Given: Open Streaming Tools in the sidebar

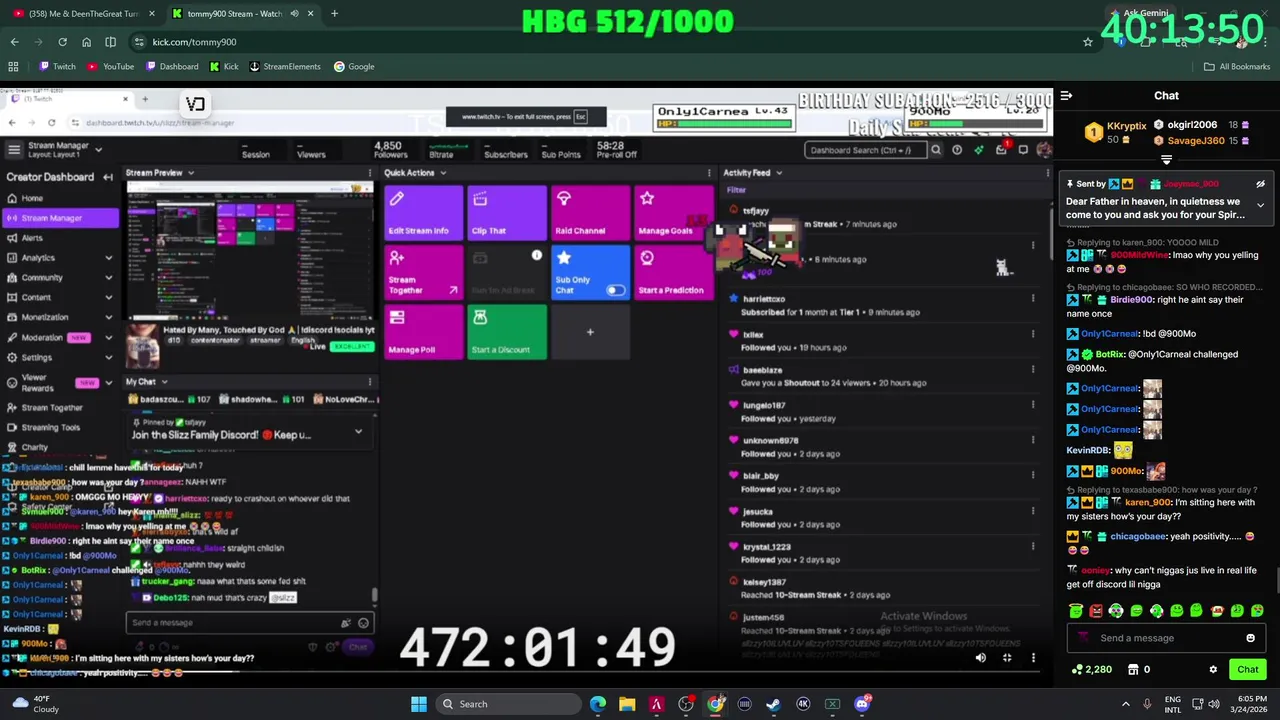Looking at the screenshot, I should 50,427.
